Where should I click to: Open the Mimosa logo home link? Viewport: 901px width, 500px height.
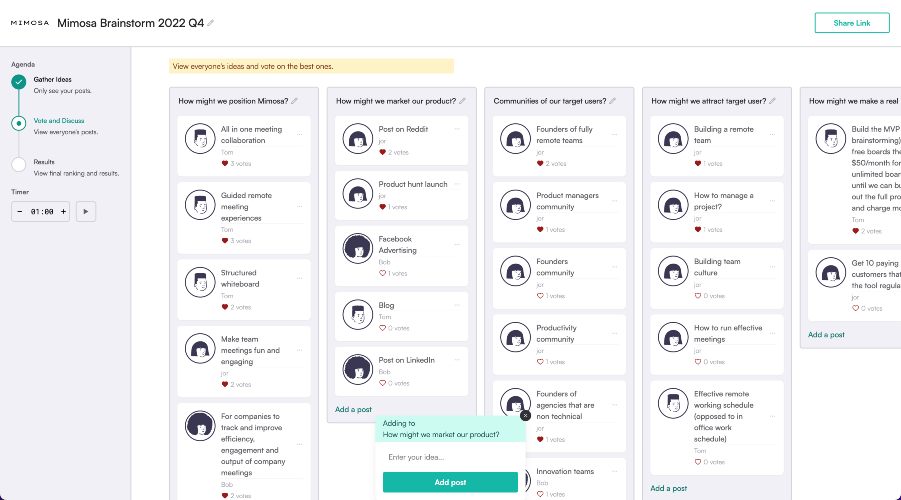pyautogui.click(x=30, y=23)
